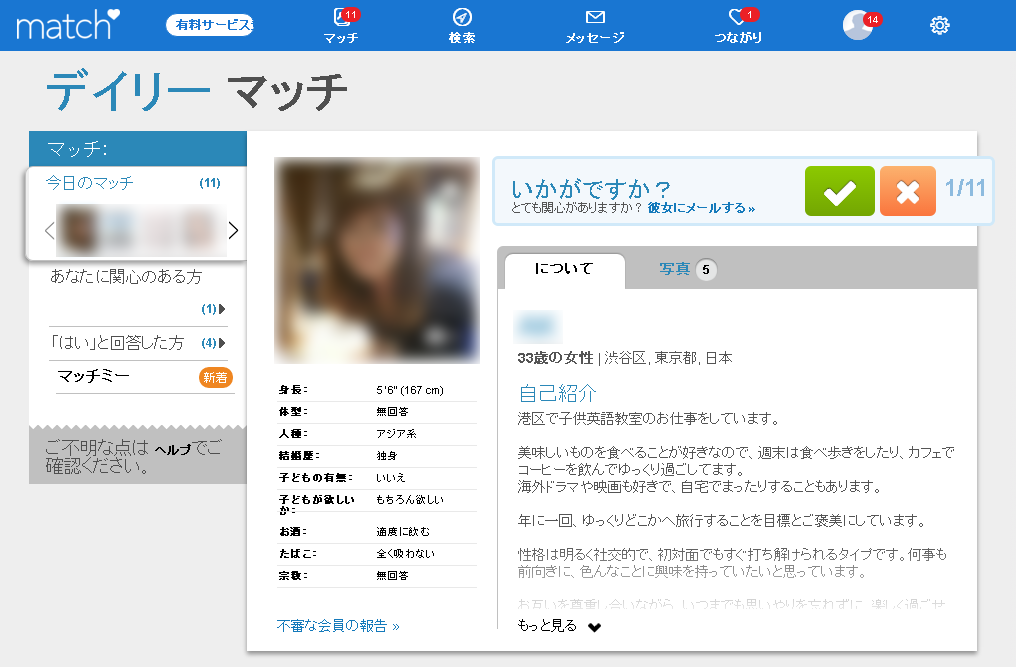Screen dimensions: 1016x667
Task: Select マッチミー with the 新着 badge
Action: [94, 376]
